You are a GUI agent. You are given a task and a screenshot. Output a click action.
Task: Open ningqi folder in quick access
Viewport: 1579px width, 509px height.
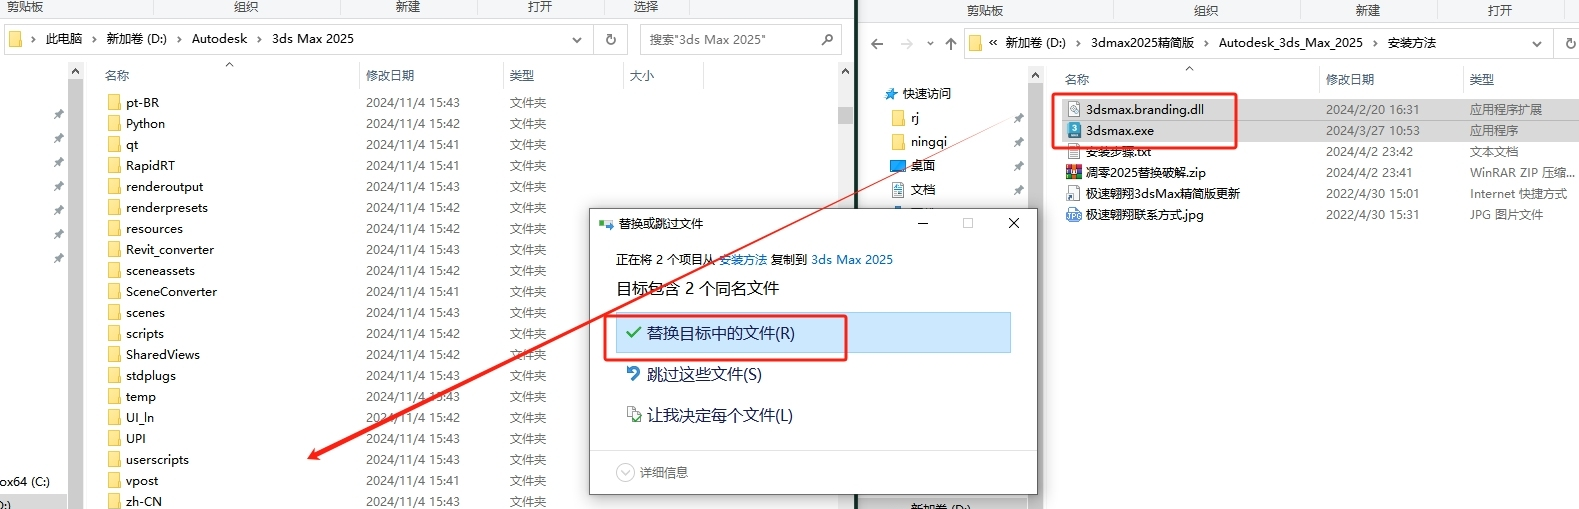coord(928,141)
